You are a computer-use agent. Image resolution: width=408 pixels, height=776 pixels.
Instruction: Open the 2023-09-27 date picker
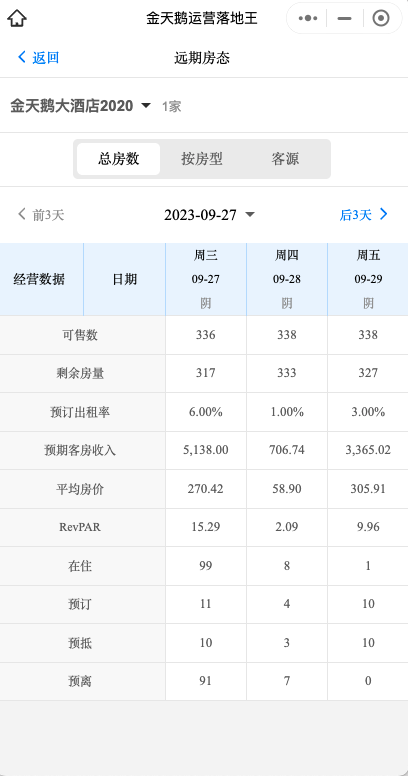pyautogui.click(x=209, y=215)
